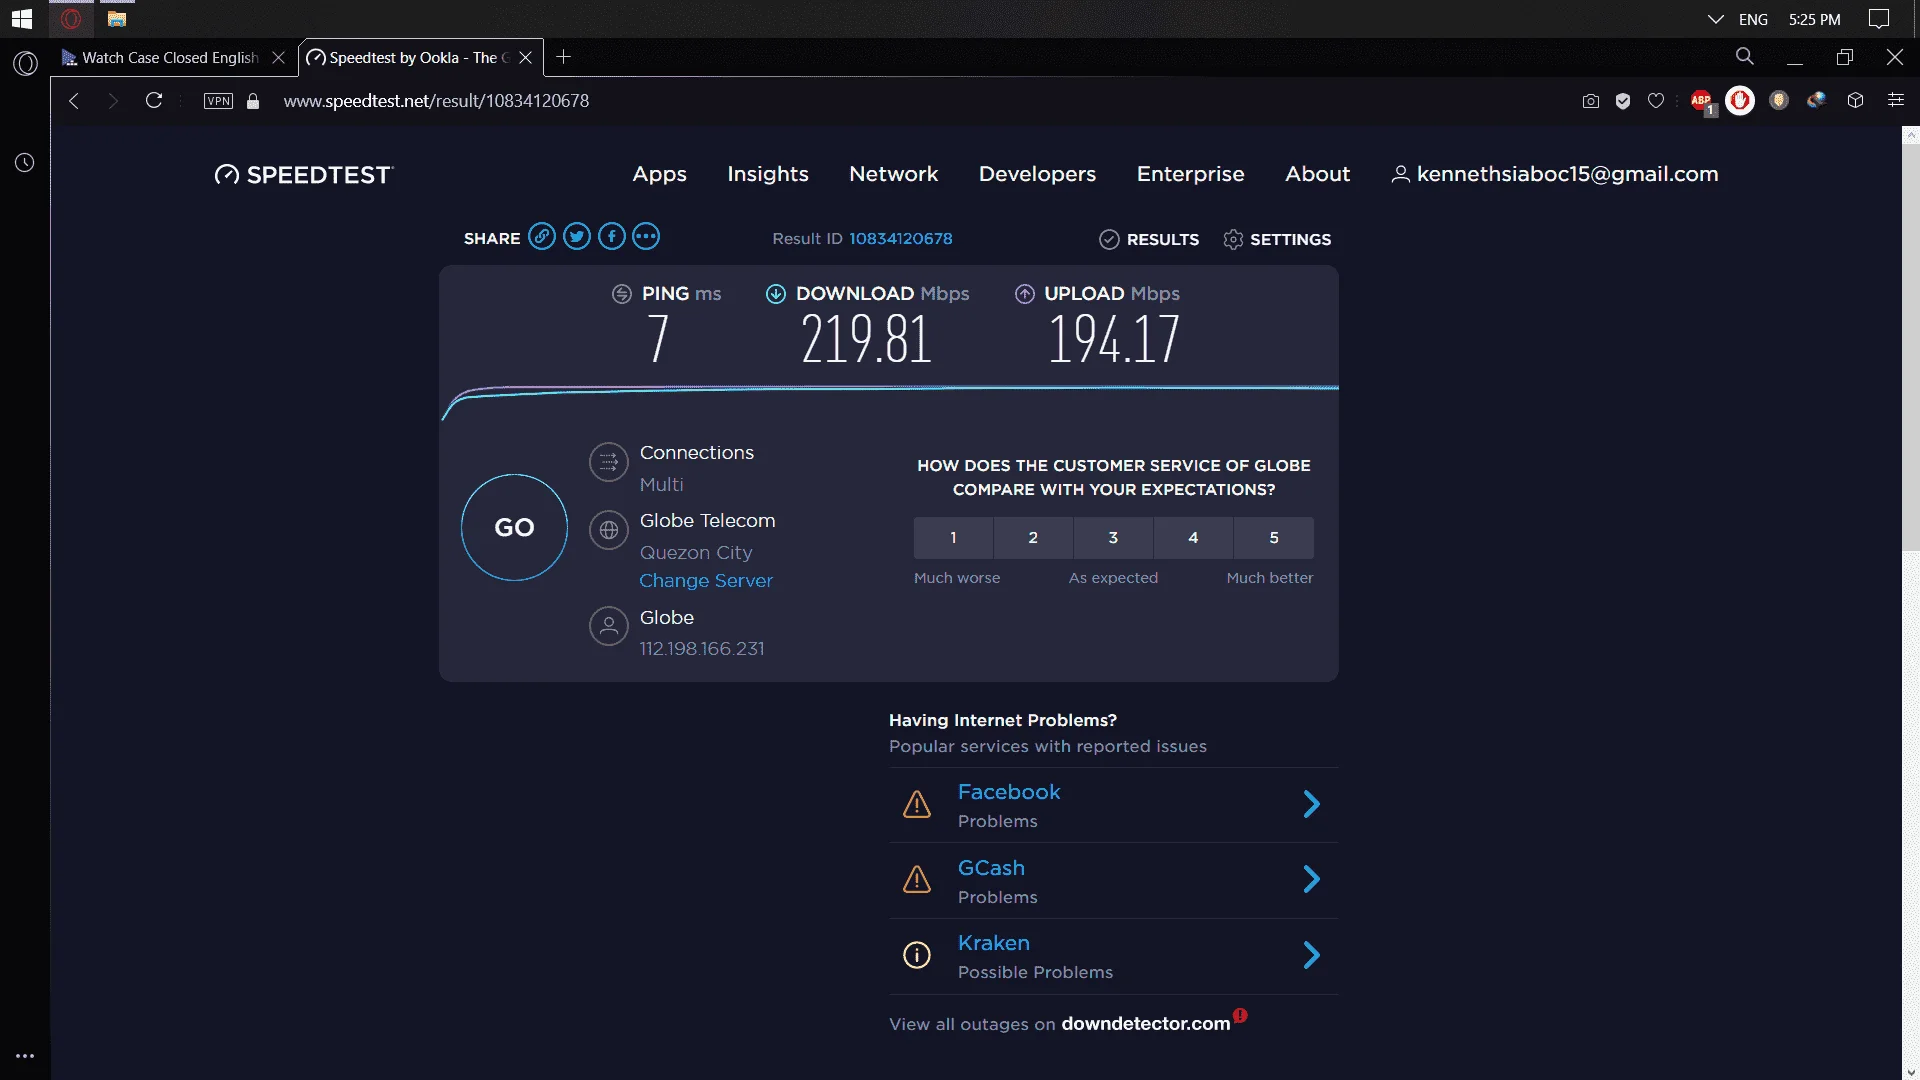Open the Easy Setup menu icon
1920x1080 pixels.
(1895, 100)
